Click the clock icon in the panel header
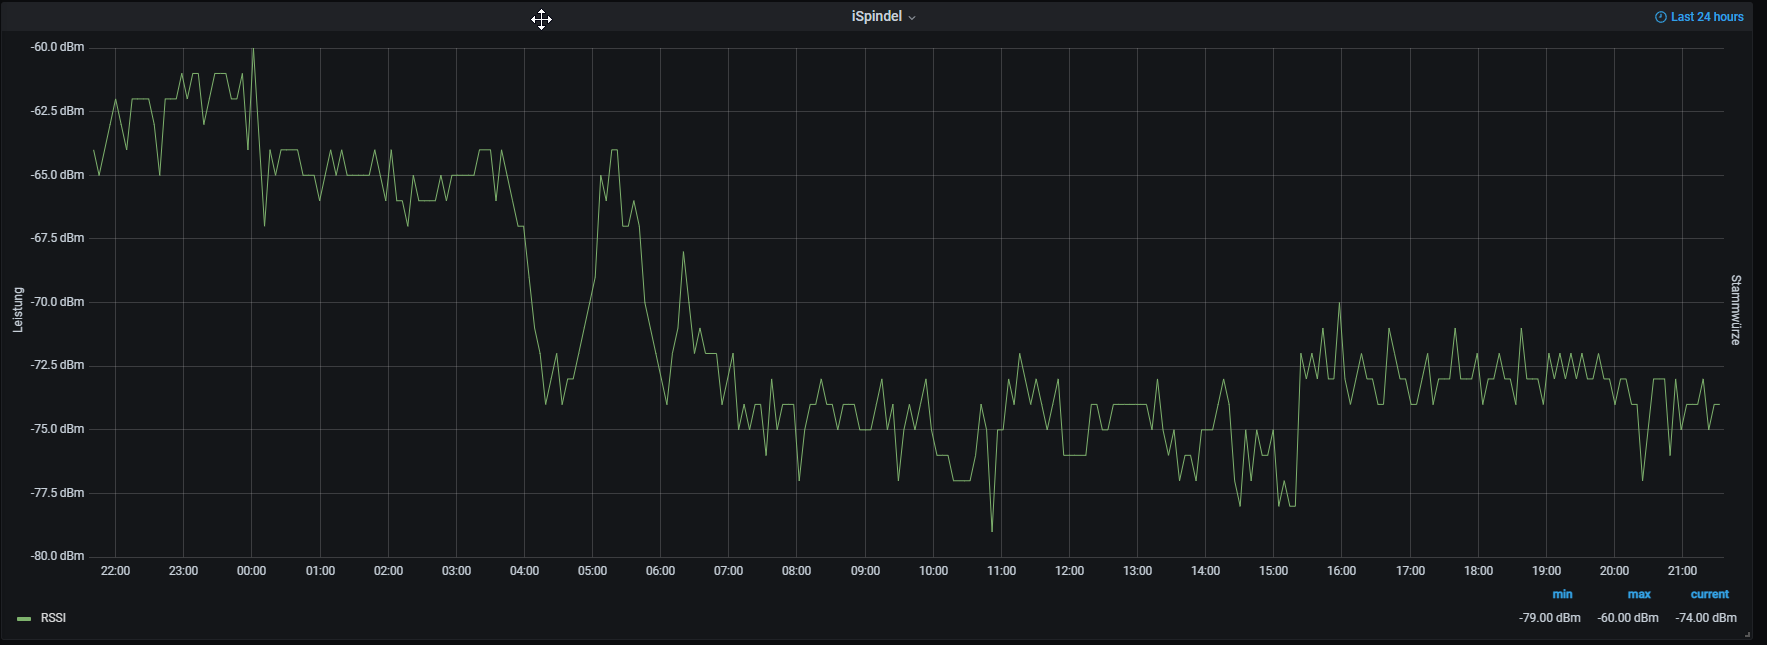The width and height of the screenshot is (1767, 645). click(x=1660, y=17)
